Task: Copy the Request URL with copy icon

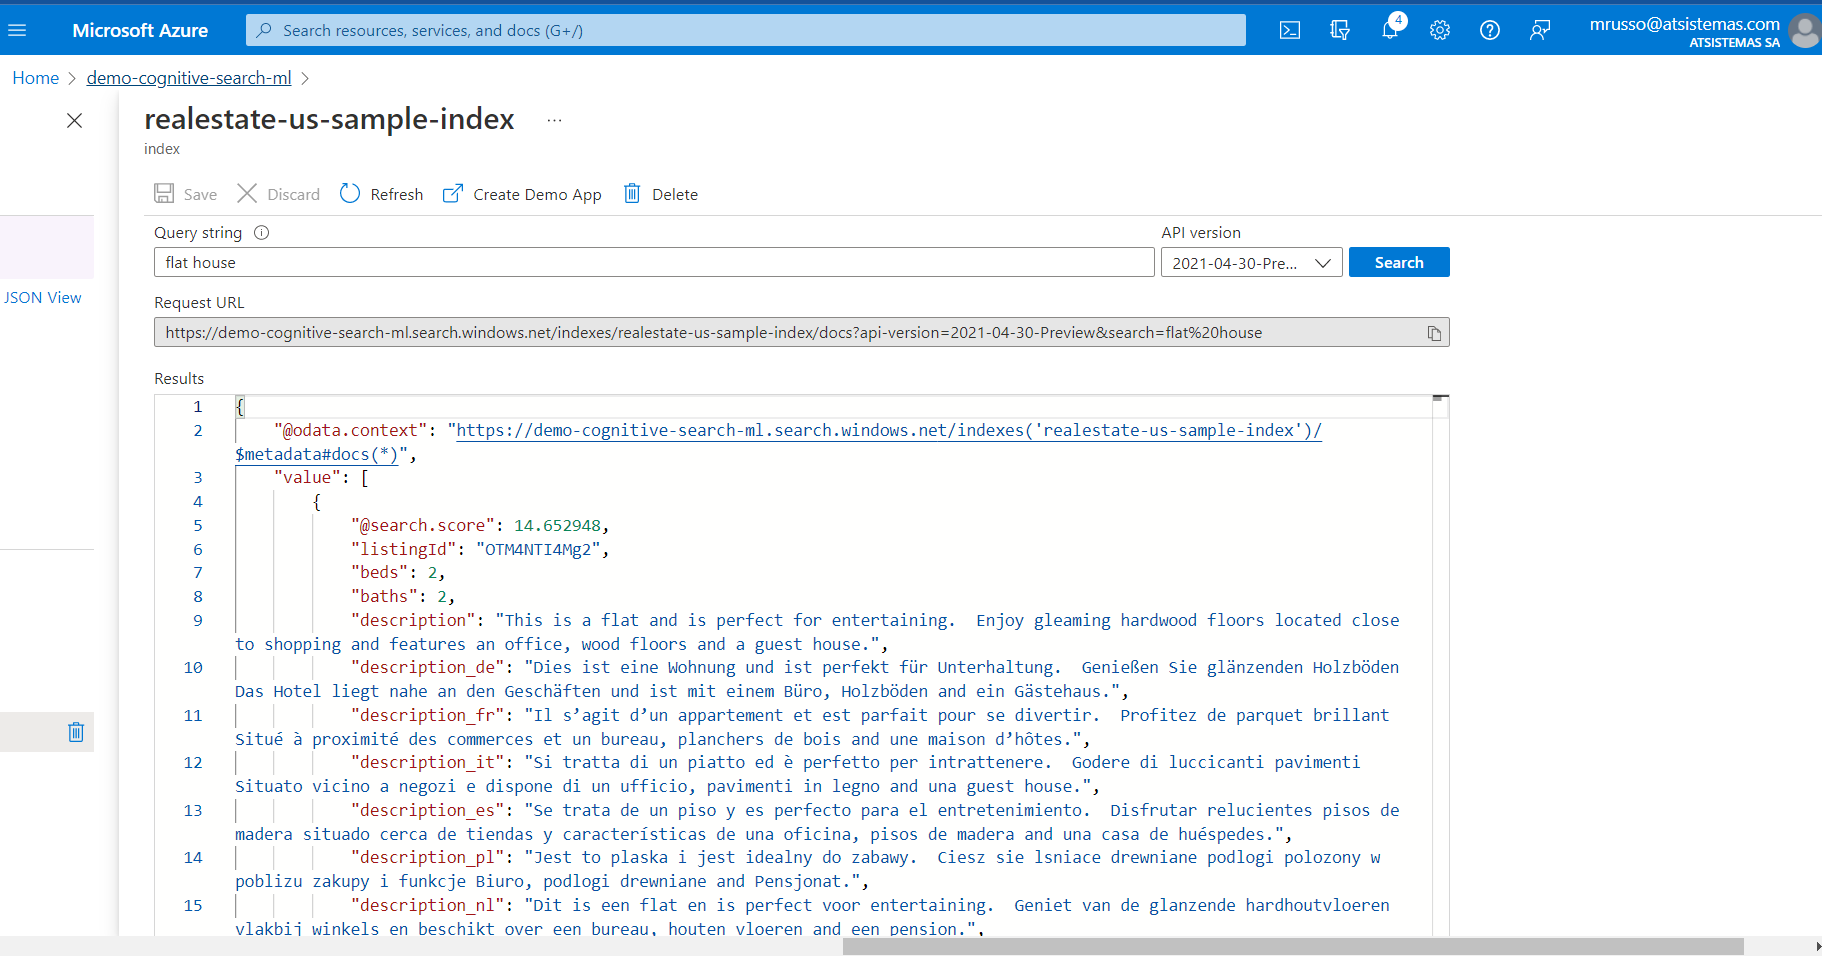Action: coord(1434,333)
